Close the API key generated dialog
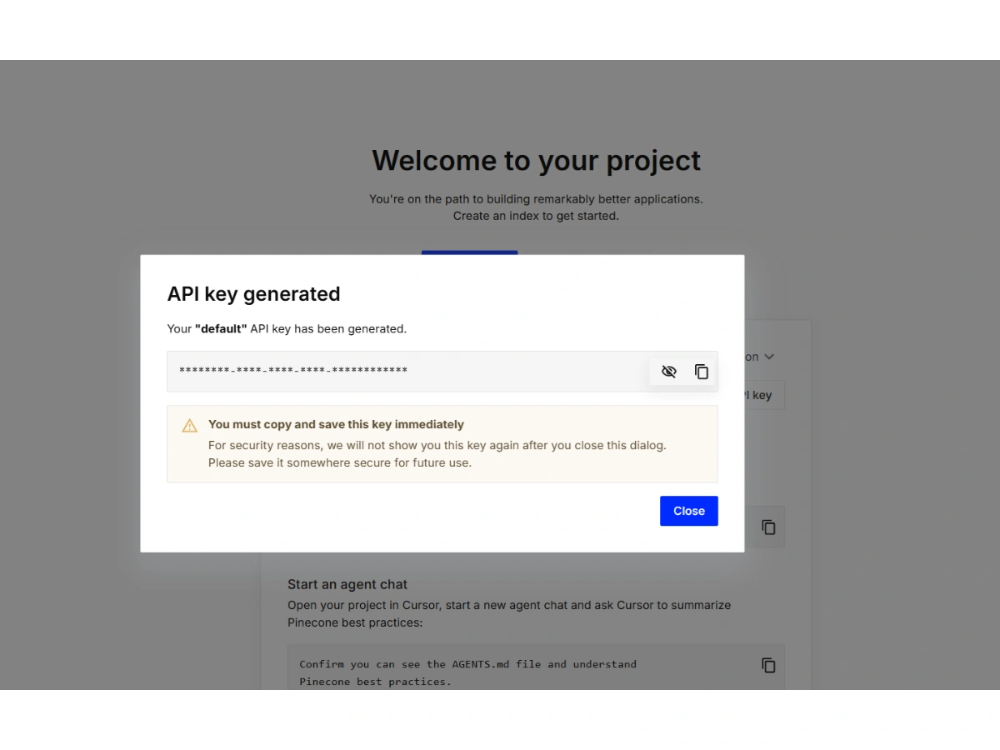 (689, 511)
